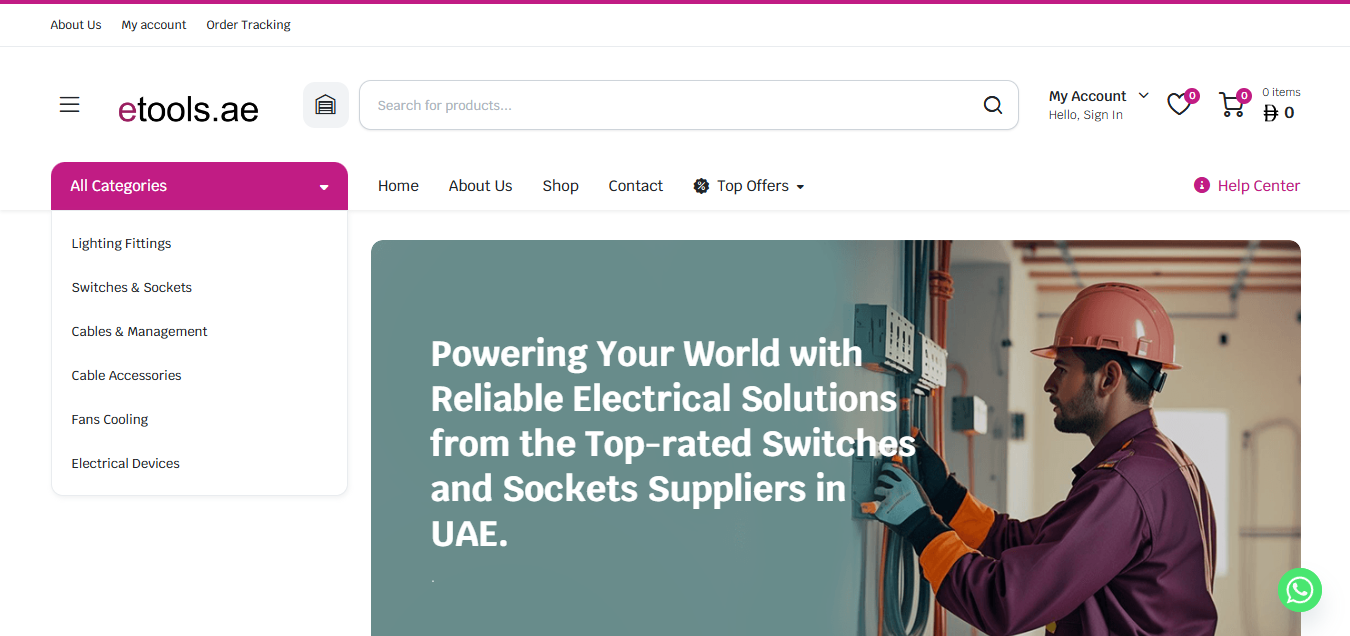Click the Top Offers discount badge icon
This screenshot has height=636, width=1350.
tap(701, 186)
